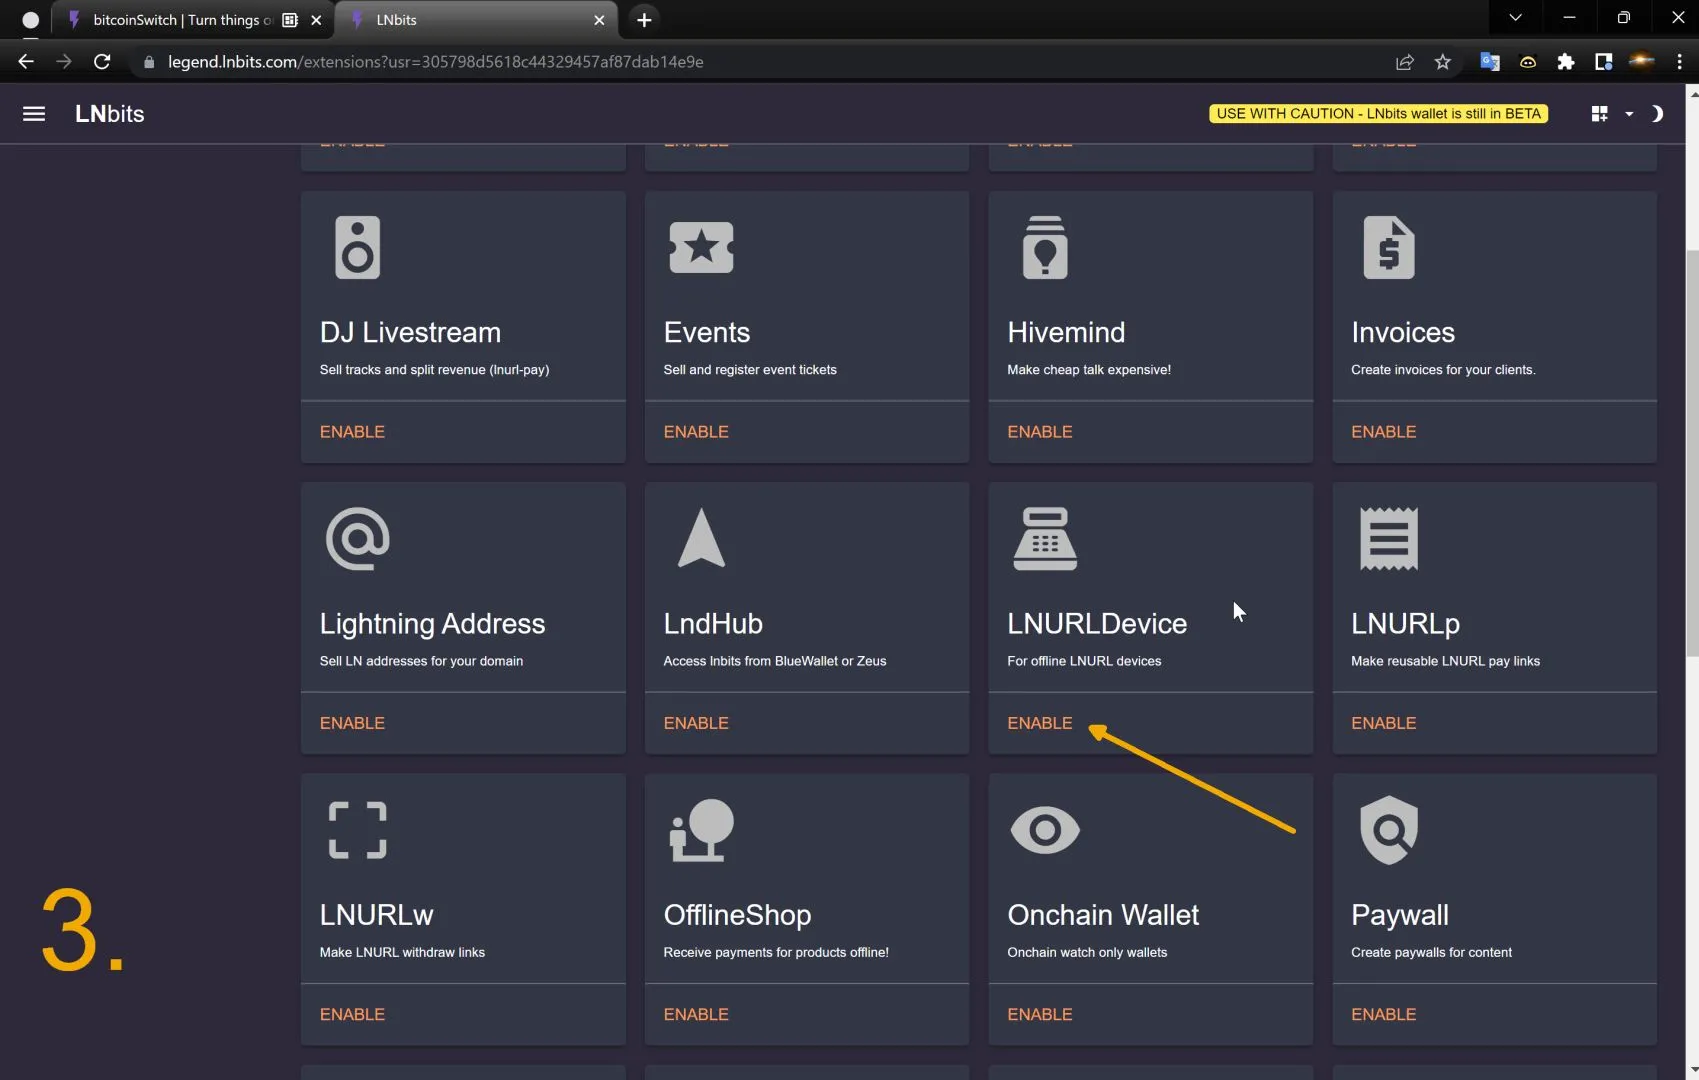Click the page vertical scrollbar
Screen dimensions: 1699x1080
pos(1692,450)
